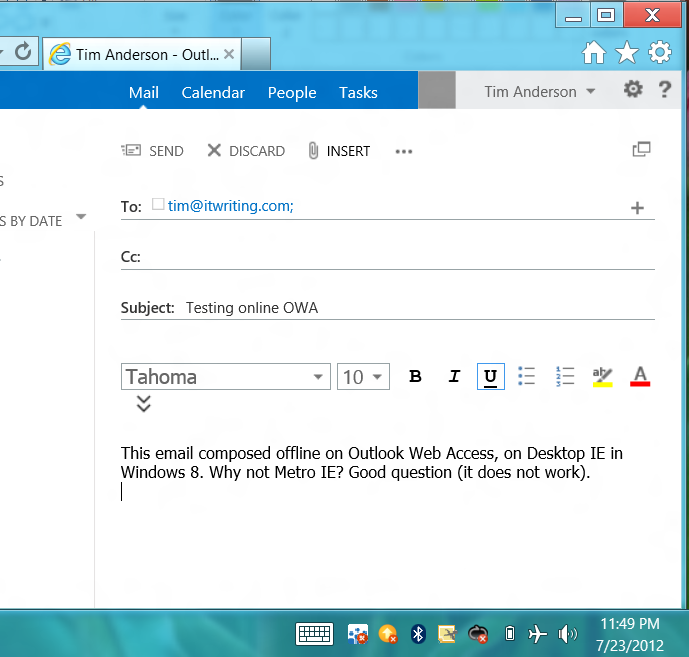
Task: Open a new browser tab
Action: pyautogui.click(x=256, y=54)
